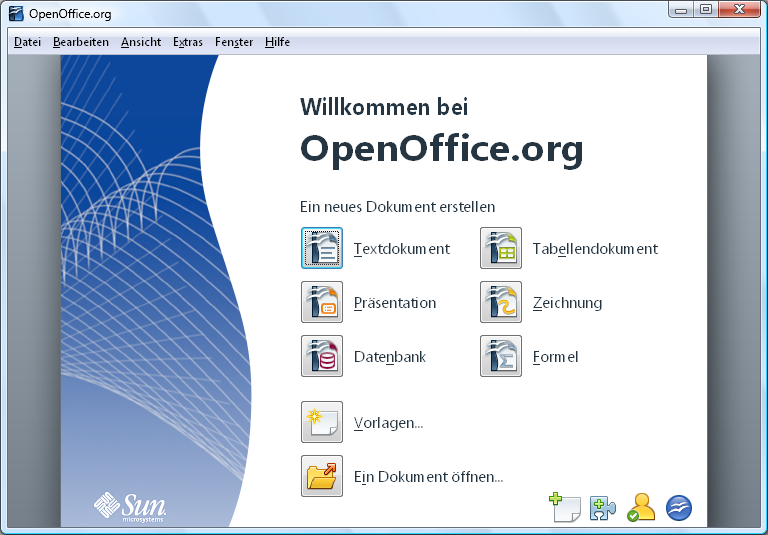
Task: Create a Datenbank via its icon
Action: click(x=322, y=356)
